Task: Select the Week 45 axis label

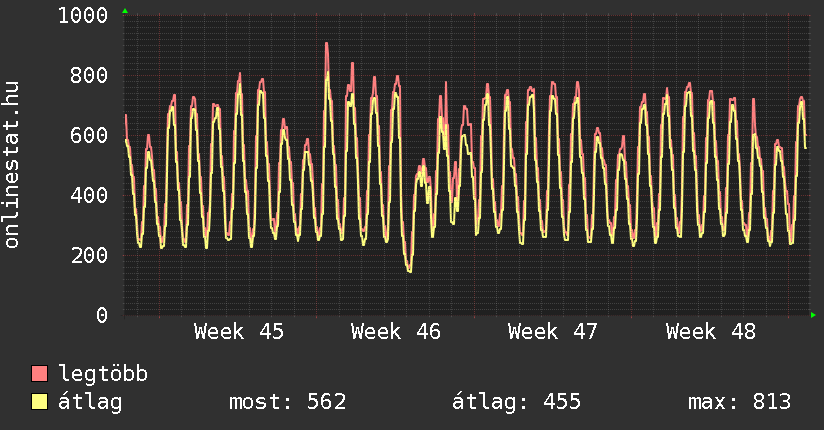Action: [x=238, y=332]
